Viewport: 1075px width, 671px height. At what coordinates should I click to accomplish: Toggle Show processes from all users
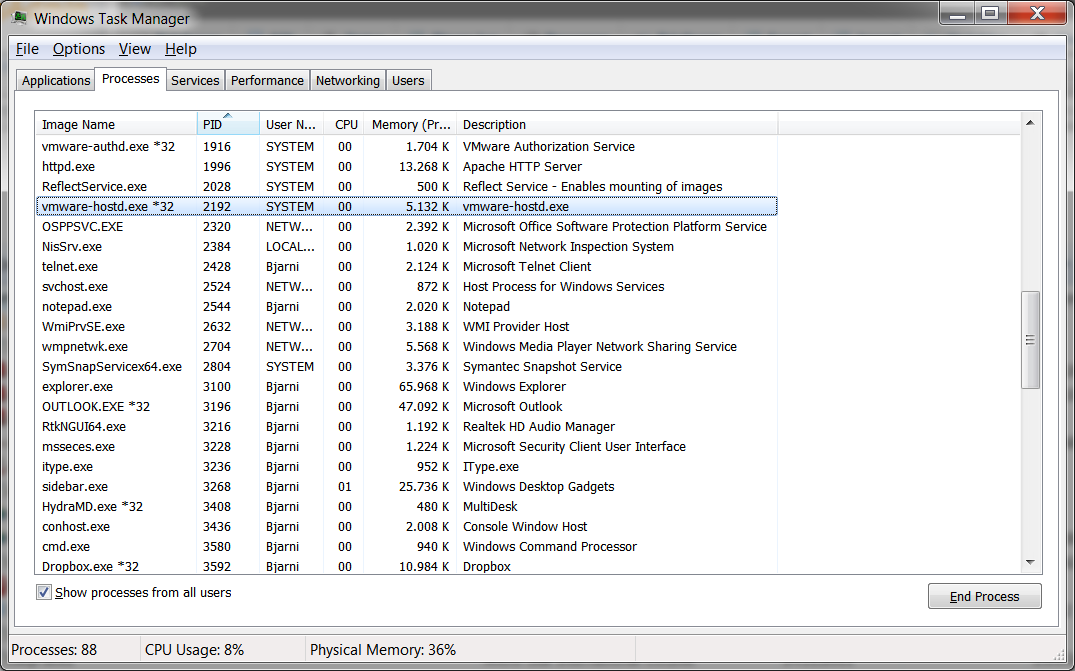[43, 592]
